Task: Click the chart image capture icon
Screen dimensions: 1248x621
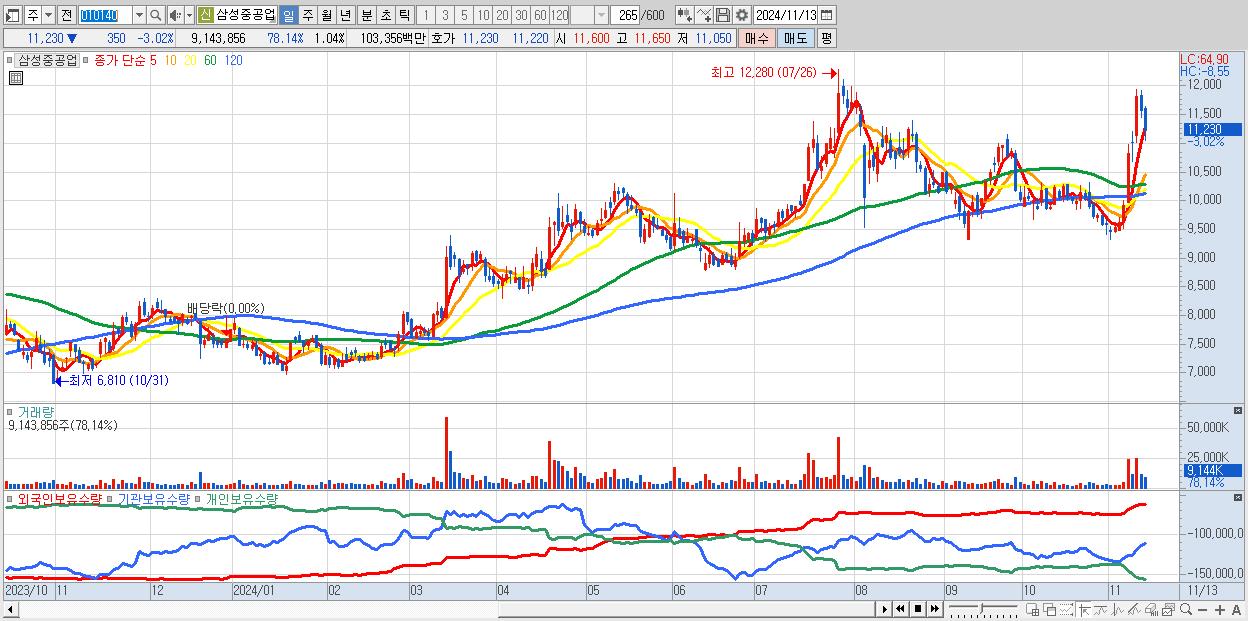Action: 1168,609
